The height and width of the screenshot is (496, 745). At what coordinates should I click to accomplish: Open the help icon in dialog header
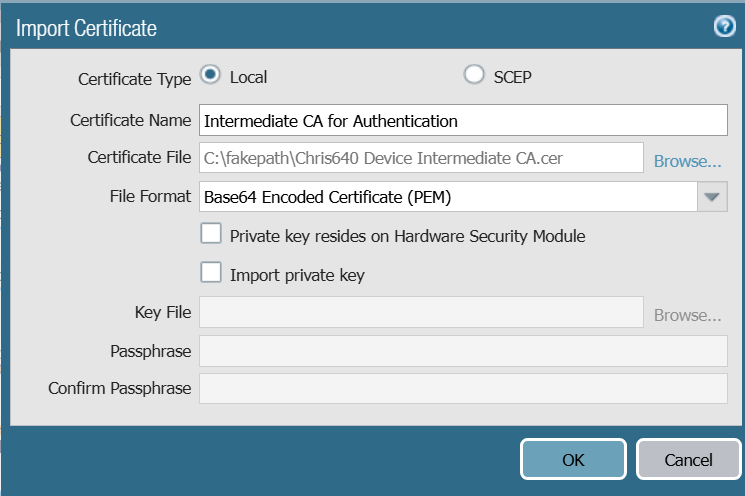tap(724, 27)
